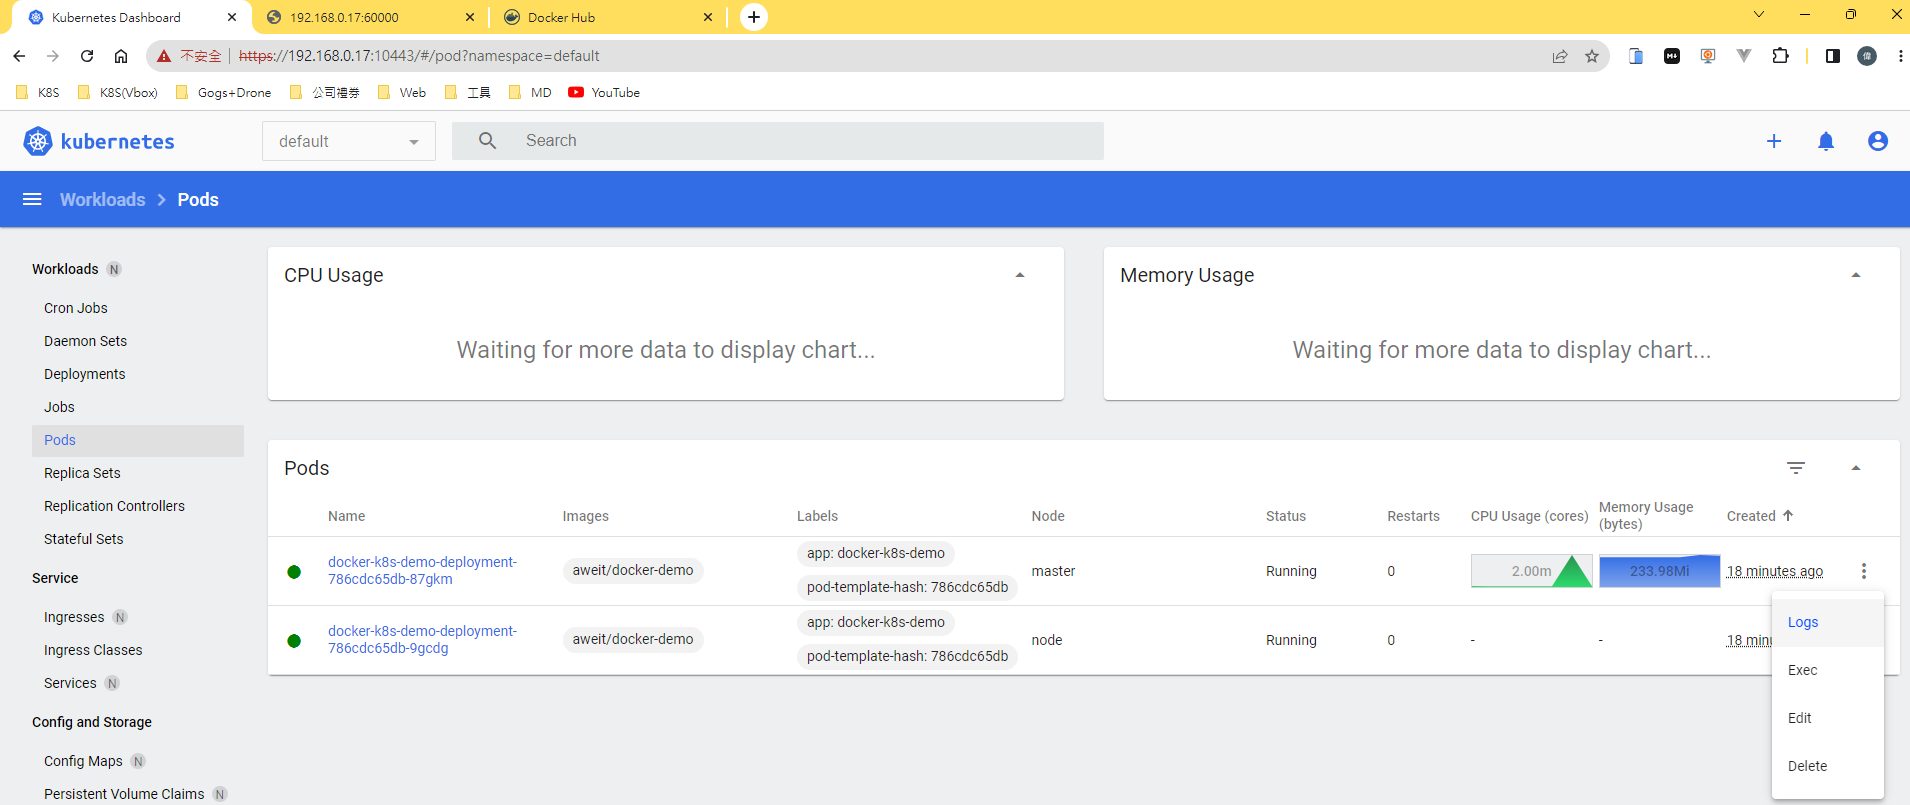Bookmark this page with the star icon
This screenshot has height=805, width=1910.
click(1592, 56)
